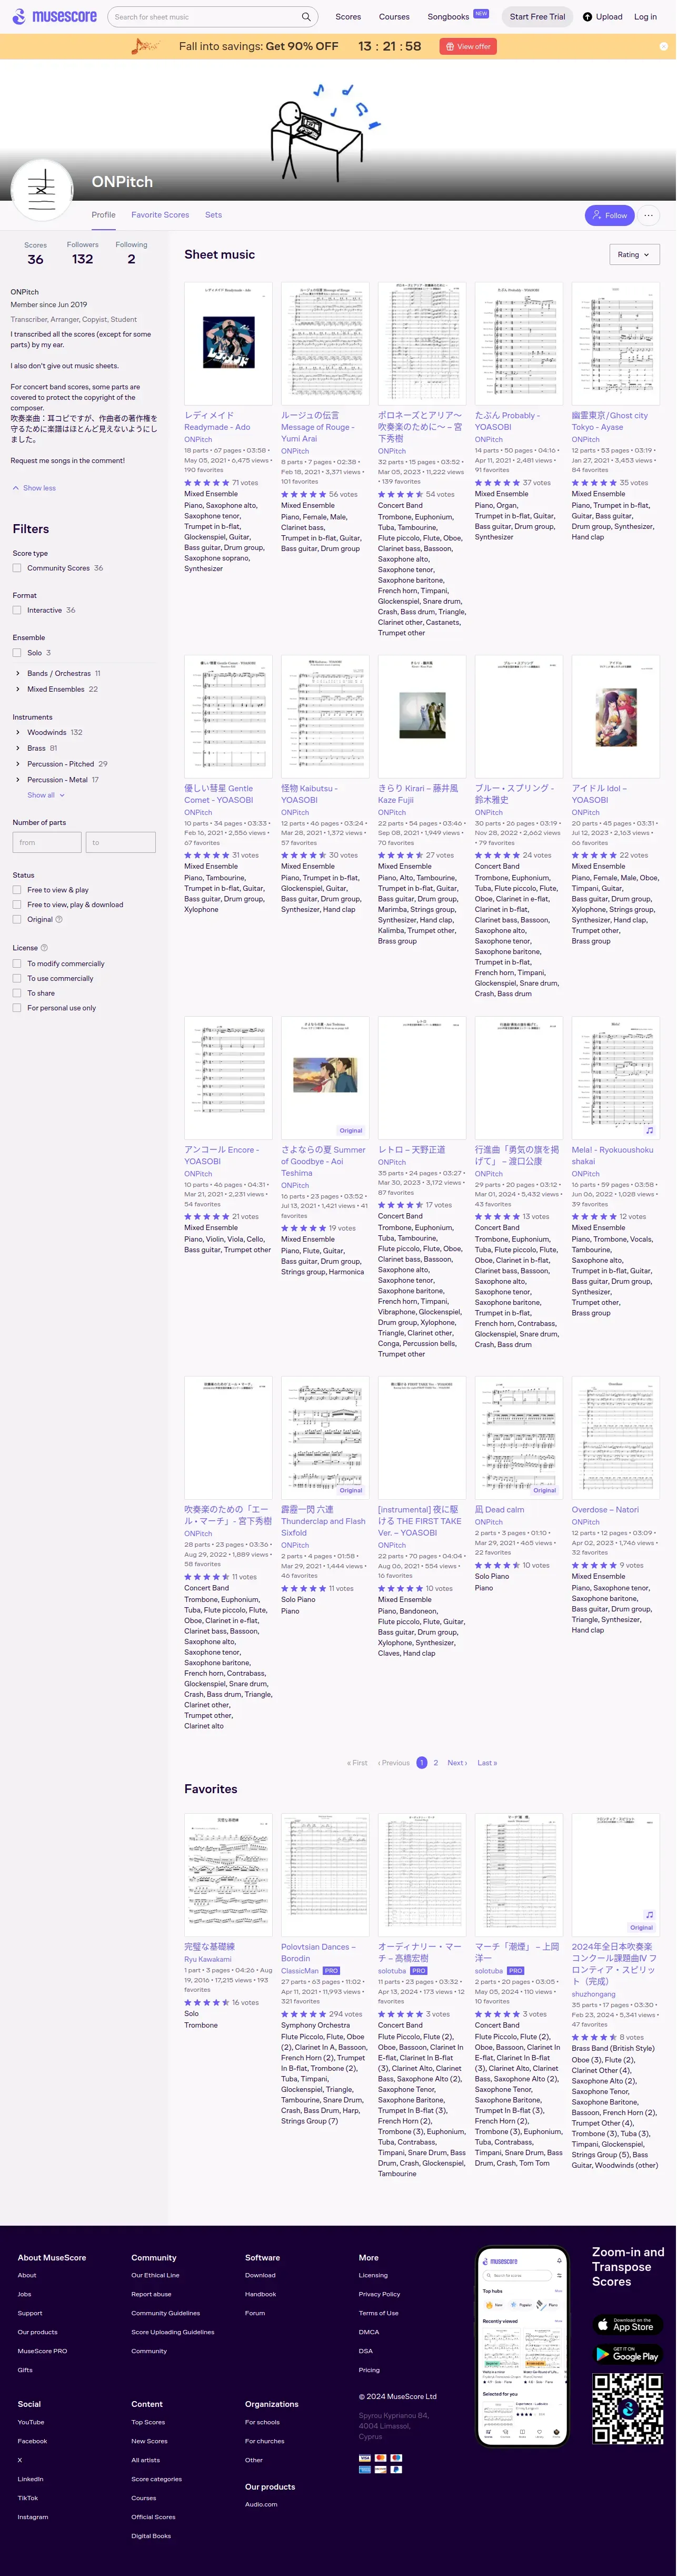Click the search magnifier icon
The height and width of the screenshot is (2576, 677).
(306, 16)
